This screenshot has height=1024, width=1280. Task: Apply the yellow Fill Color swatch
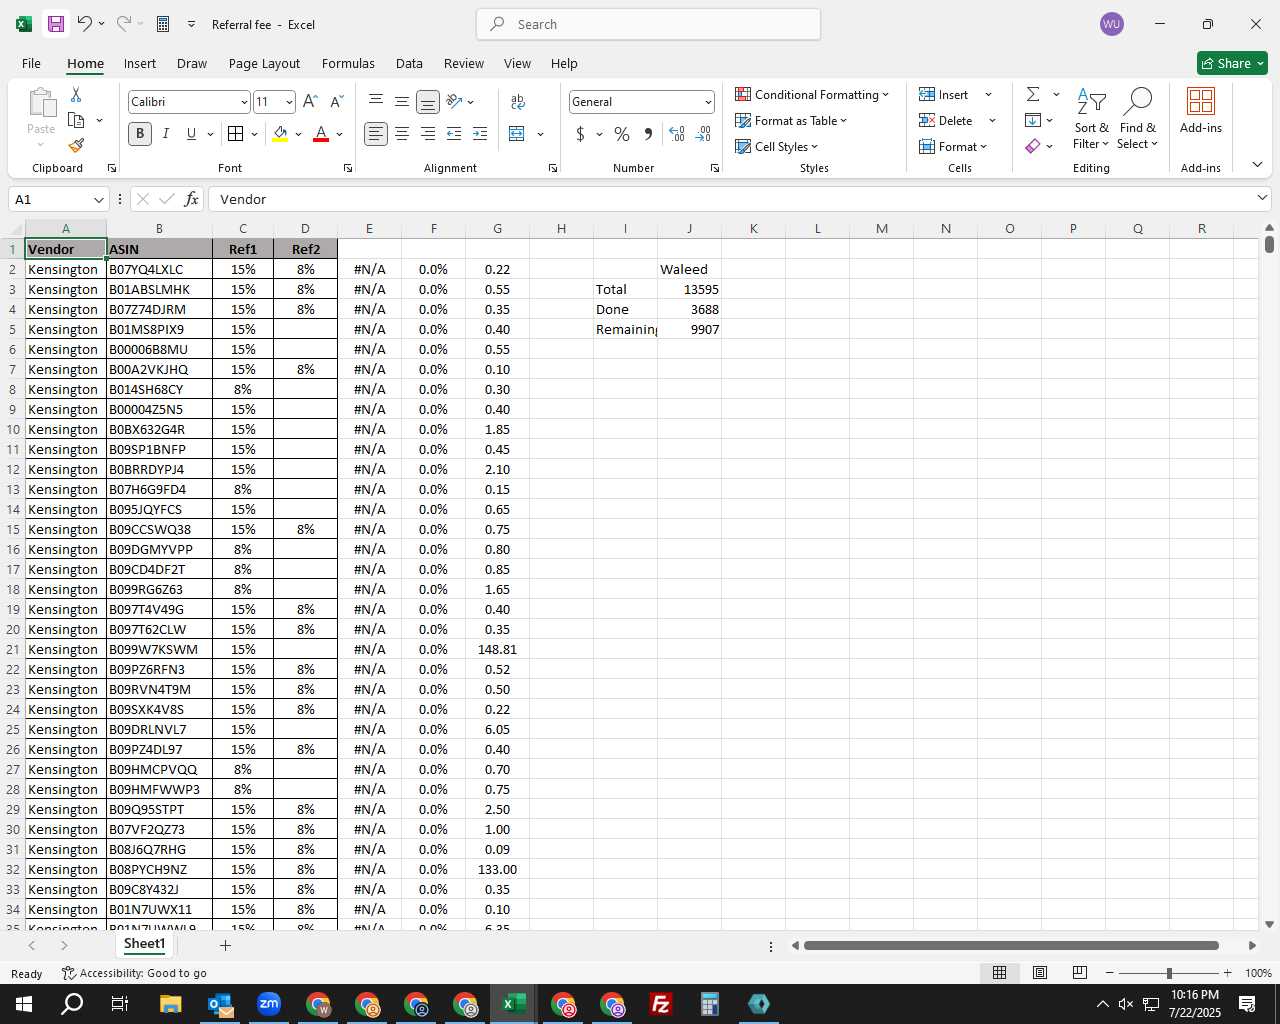(x=280, y=134)
